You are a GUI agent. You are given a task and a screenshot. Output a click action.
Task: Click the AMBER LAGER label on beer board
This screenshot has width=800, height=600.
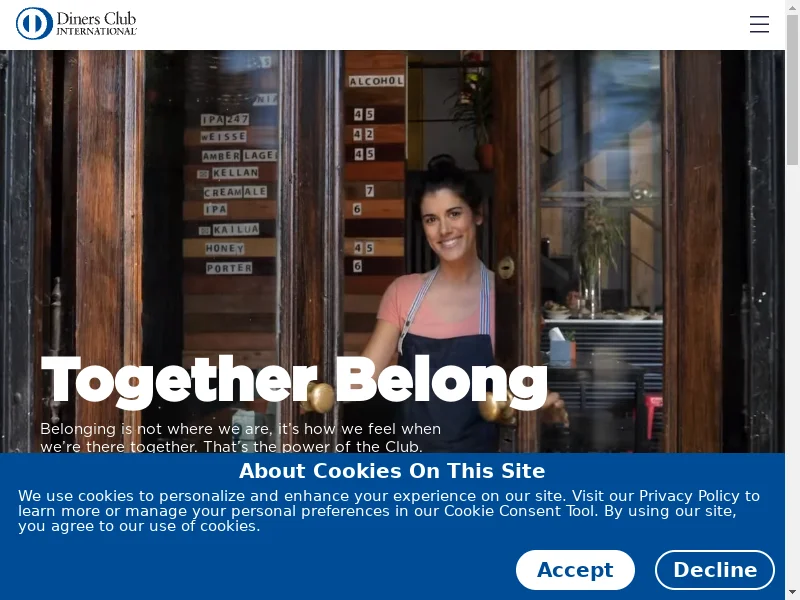click(239, 155)
